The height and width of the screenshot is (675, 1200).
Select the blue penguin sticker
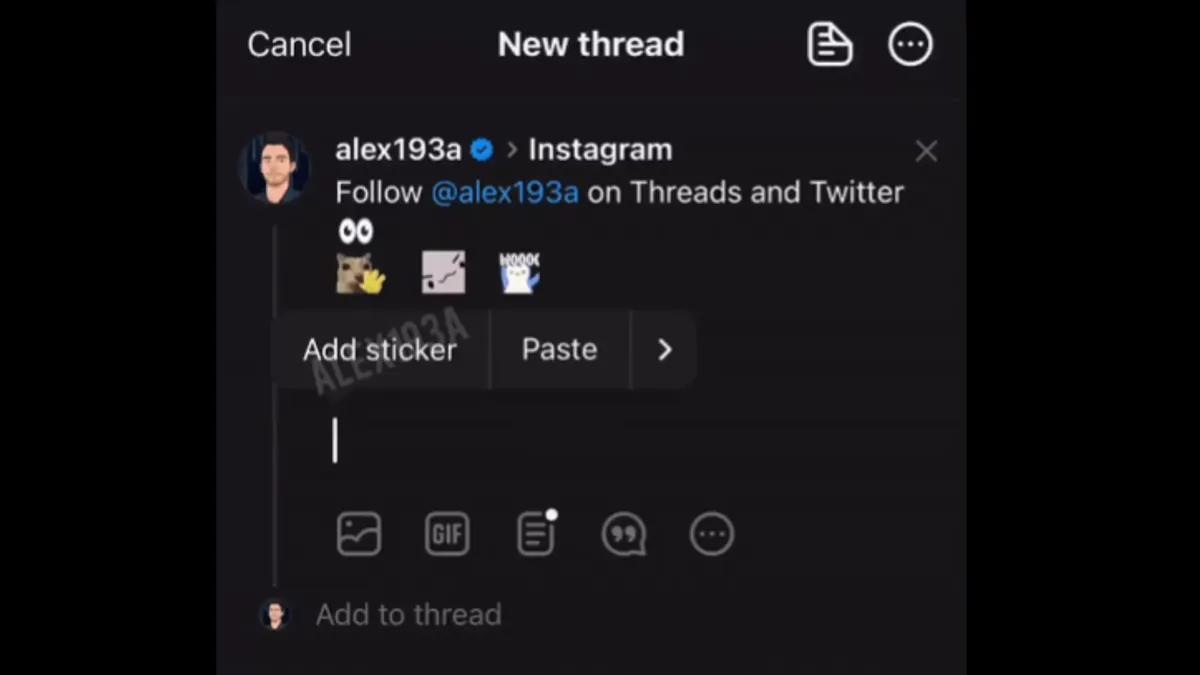coord(520,273)
